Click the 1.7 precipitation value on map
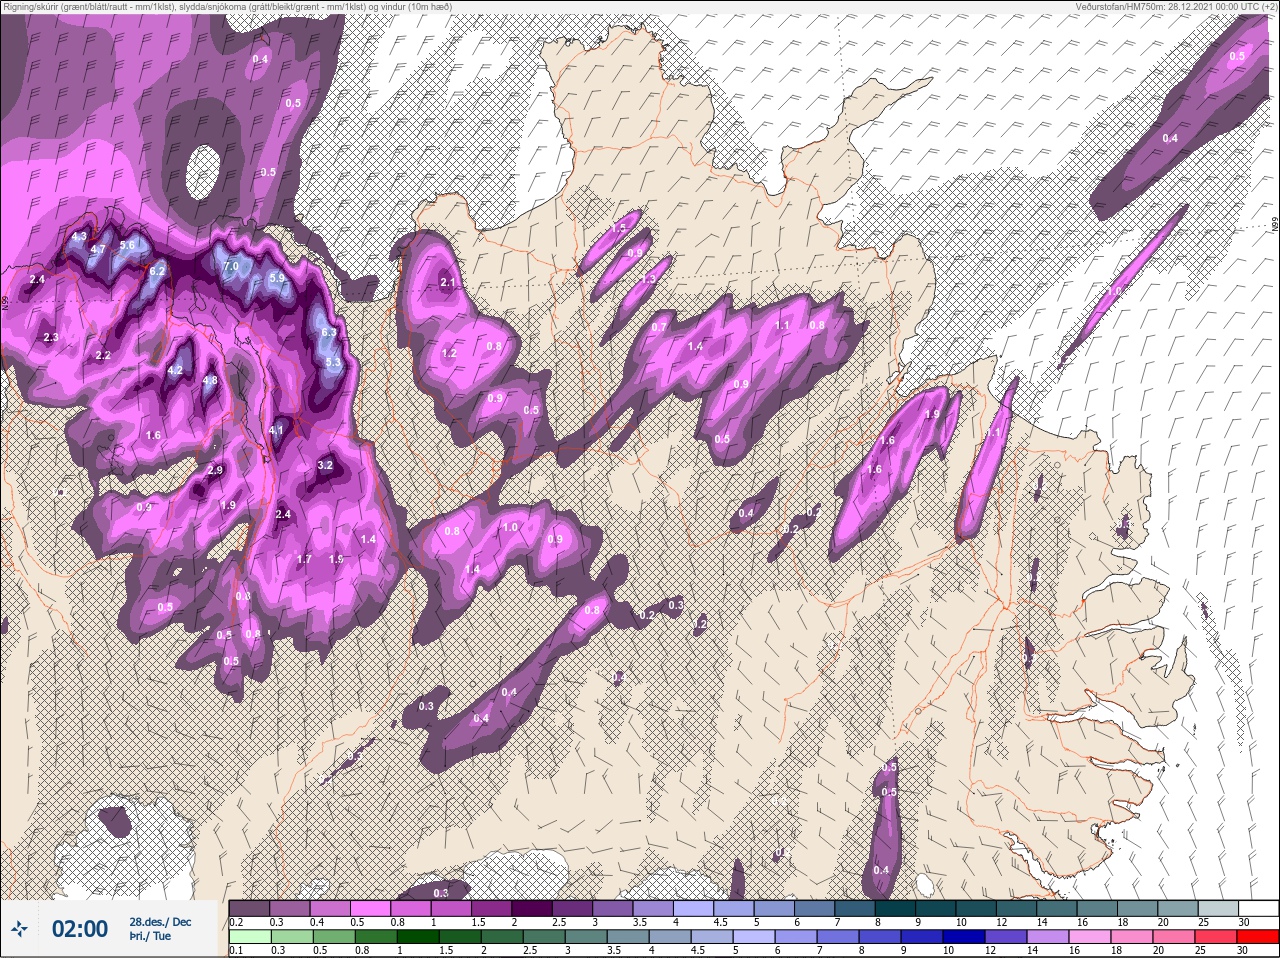Image resolution: width=1280 pixels, height=958 pixels. coord(305,559)
